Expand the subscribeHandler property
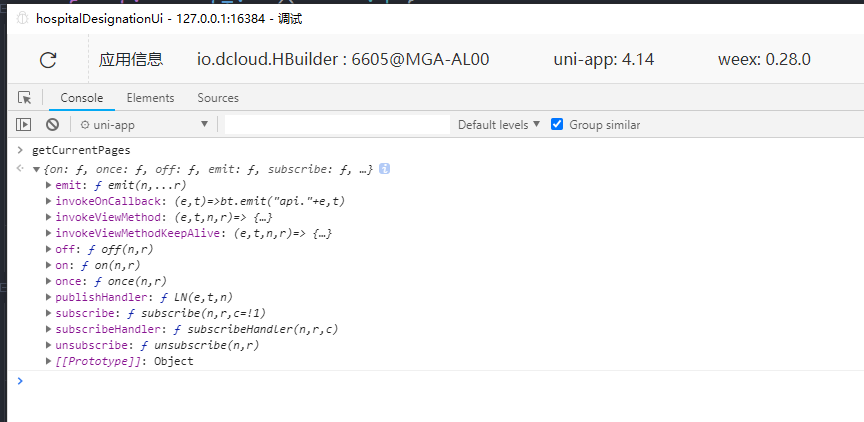The width and height of the screenshot is (864, 422). tap(48, 329)
